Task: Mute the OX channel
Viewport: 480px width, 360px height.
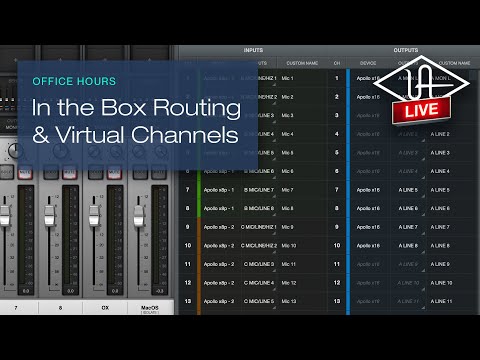Action: click(114, 173)
